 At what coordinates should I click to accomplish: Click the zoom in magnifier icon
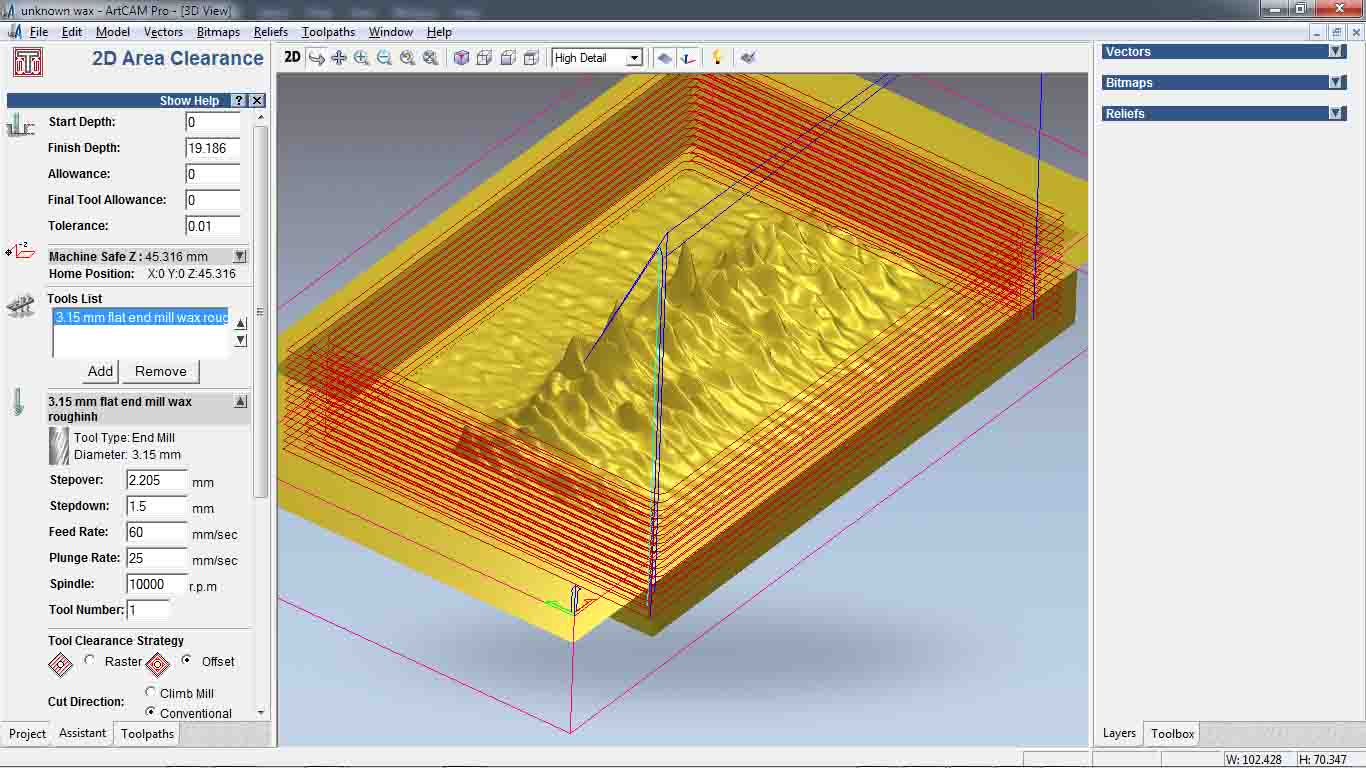[x=361, y=58]
